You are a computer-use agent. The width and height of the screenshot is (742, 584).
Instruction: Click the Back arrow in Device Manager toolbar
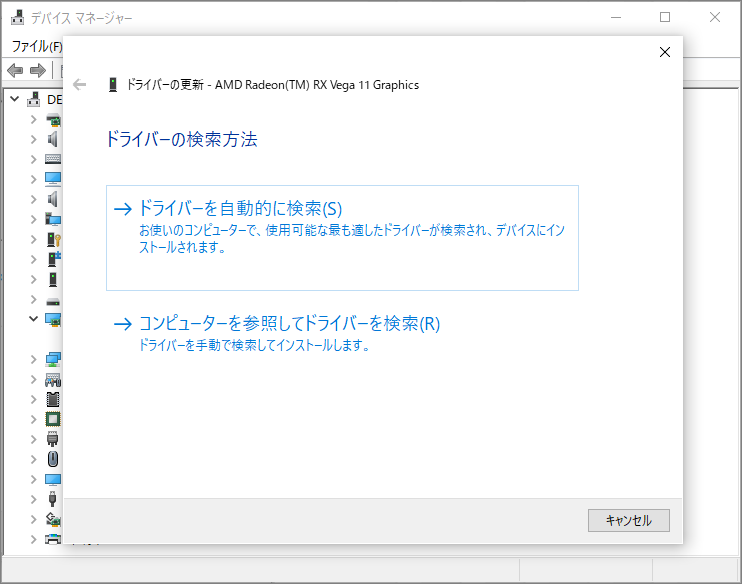(x=15, y=71)
